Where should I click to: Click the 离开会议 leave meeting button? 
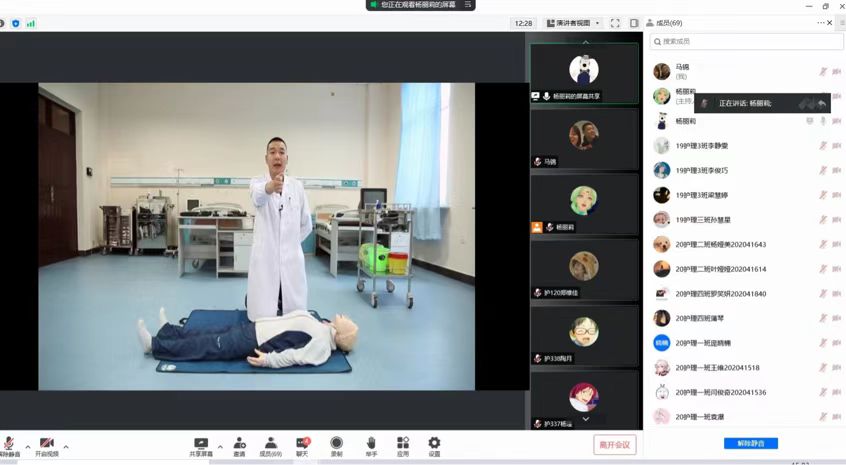point(614,445)
